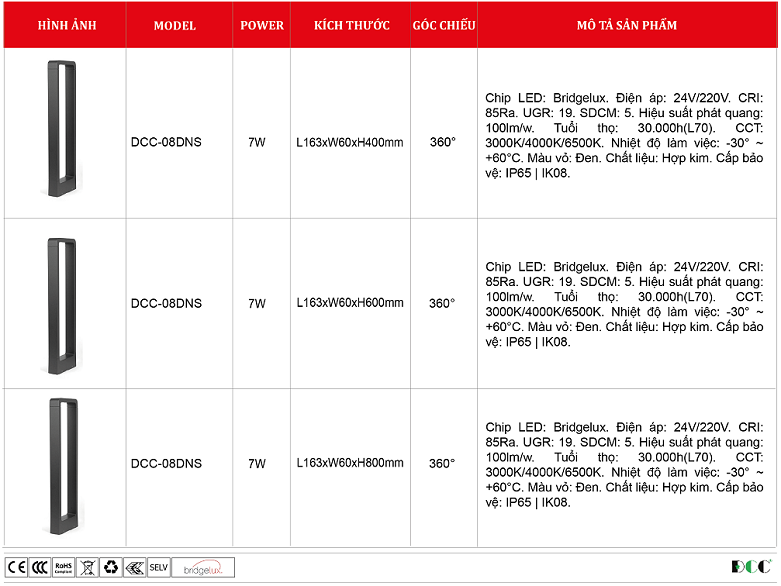
Task: Click the L163xW60xH600mm dimension text
Action: point(350,303)
